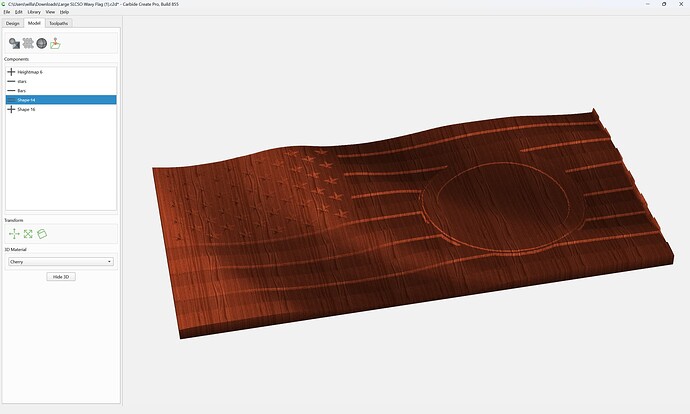
Task: Open the Library menu
Action: click(x=34, y=12)
